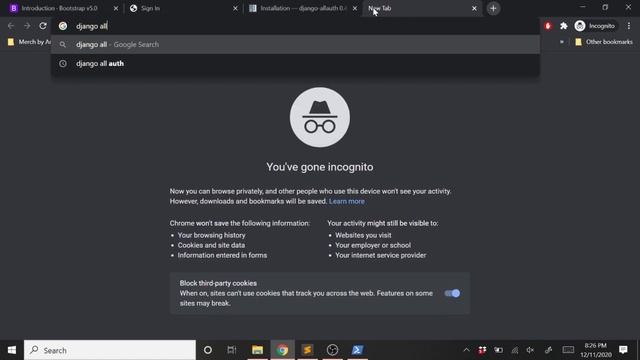Click Chrome icon on taskbar
Viewport: 640px width, 360px height.
[x=282, y=350]
